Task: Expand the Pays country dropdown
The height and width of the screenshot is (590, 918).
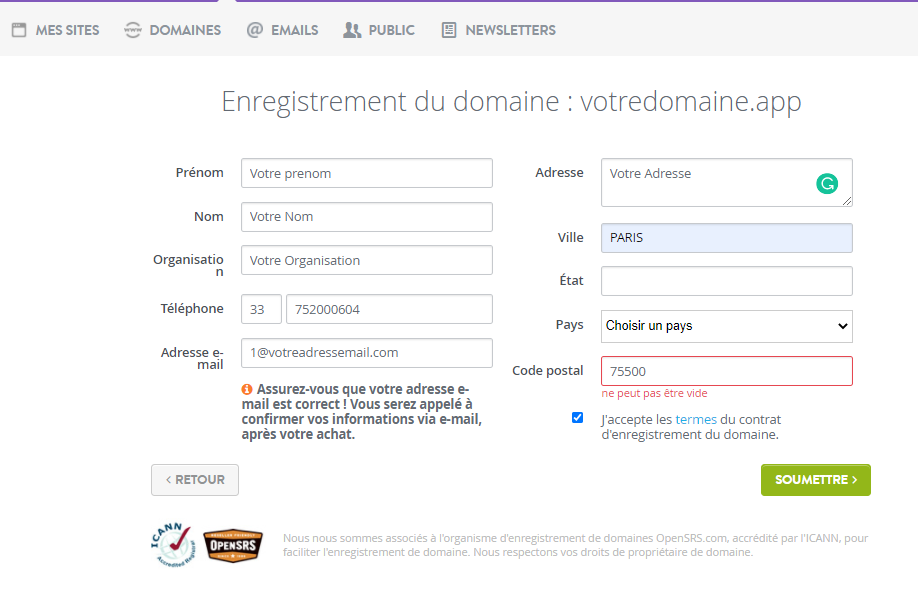Action: [727, 326]
